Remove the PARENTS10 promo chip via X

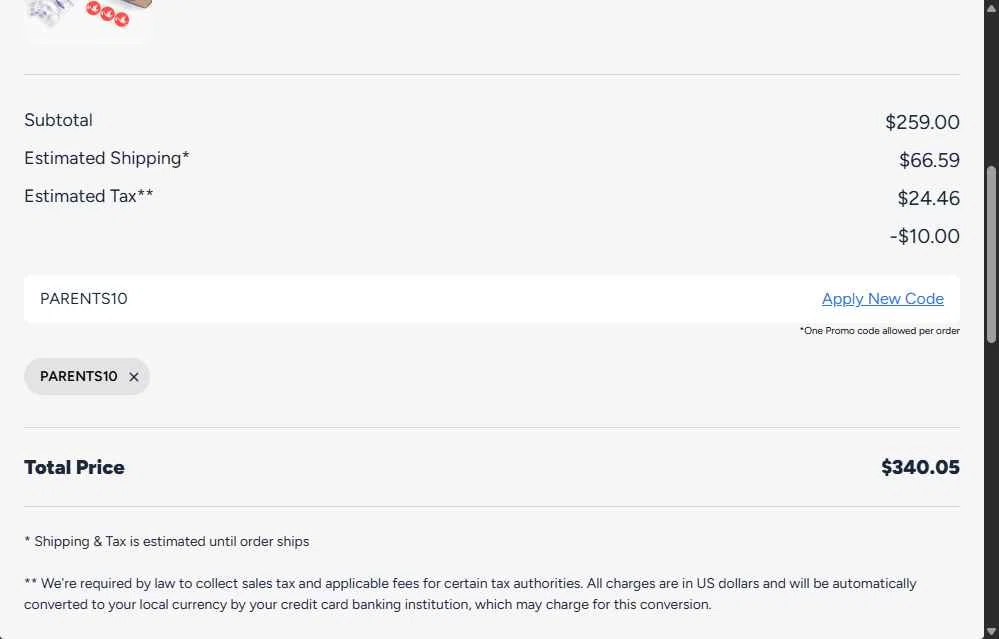[134, 377]
